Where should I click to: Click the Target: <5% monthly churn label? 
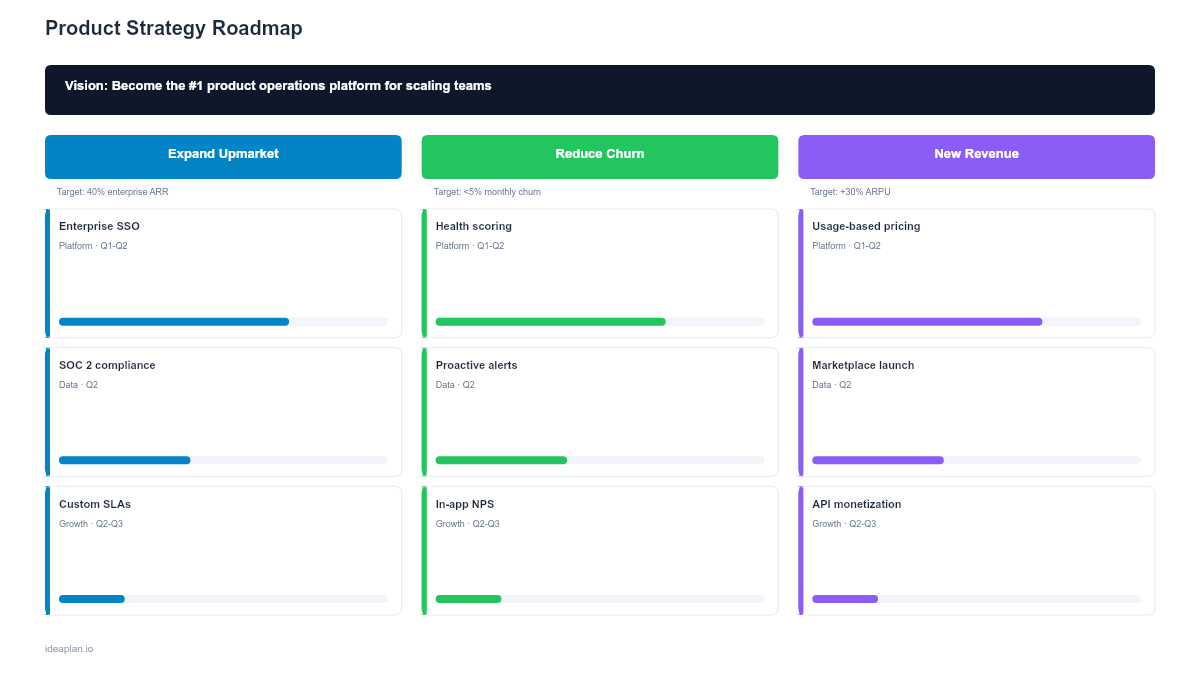tap(487, 191)
